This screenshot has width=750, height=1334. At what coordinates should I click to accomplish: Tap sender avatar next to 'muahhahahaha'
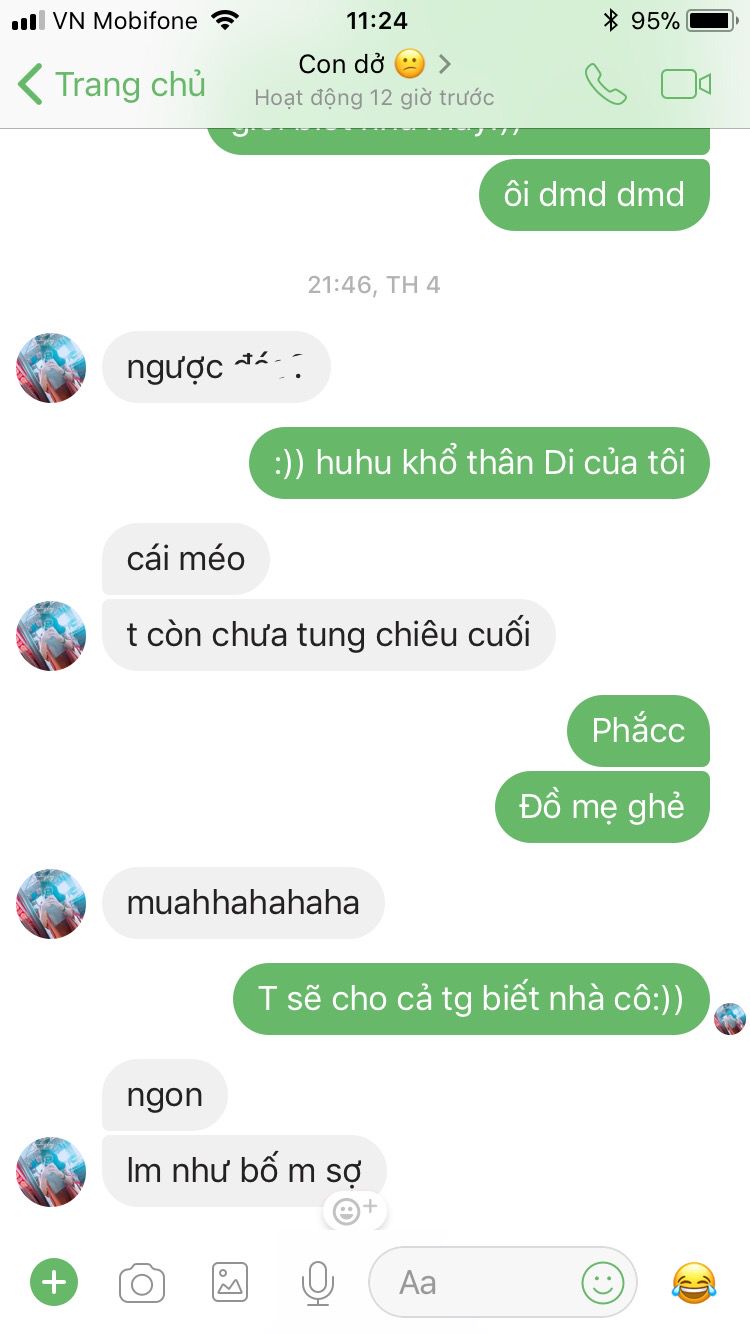(51, 903)
